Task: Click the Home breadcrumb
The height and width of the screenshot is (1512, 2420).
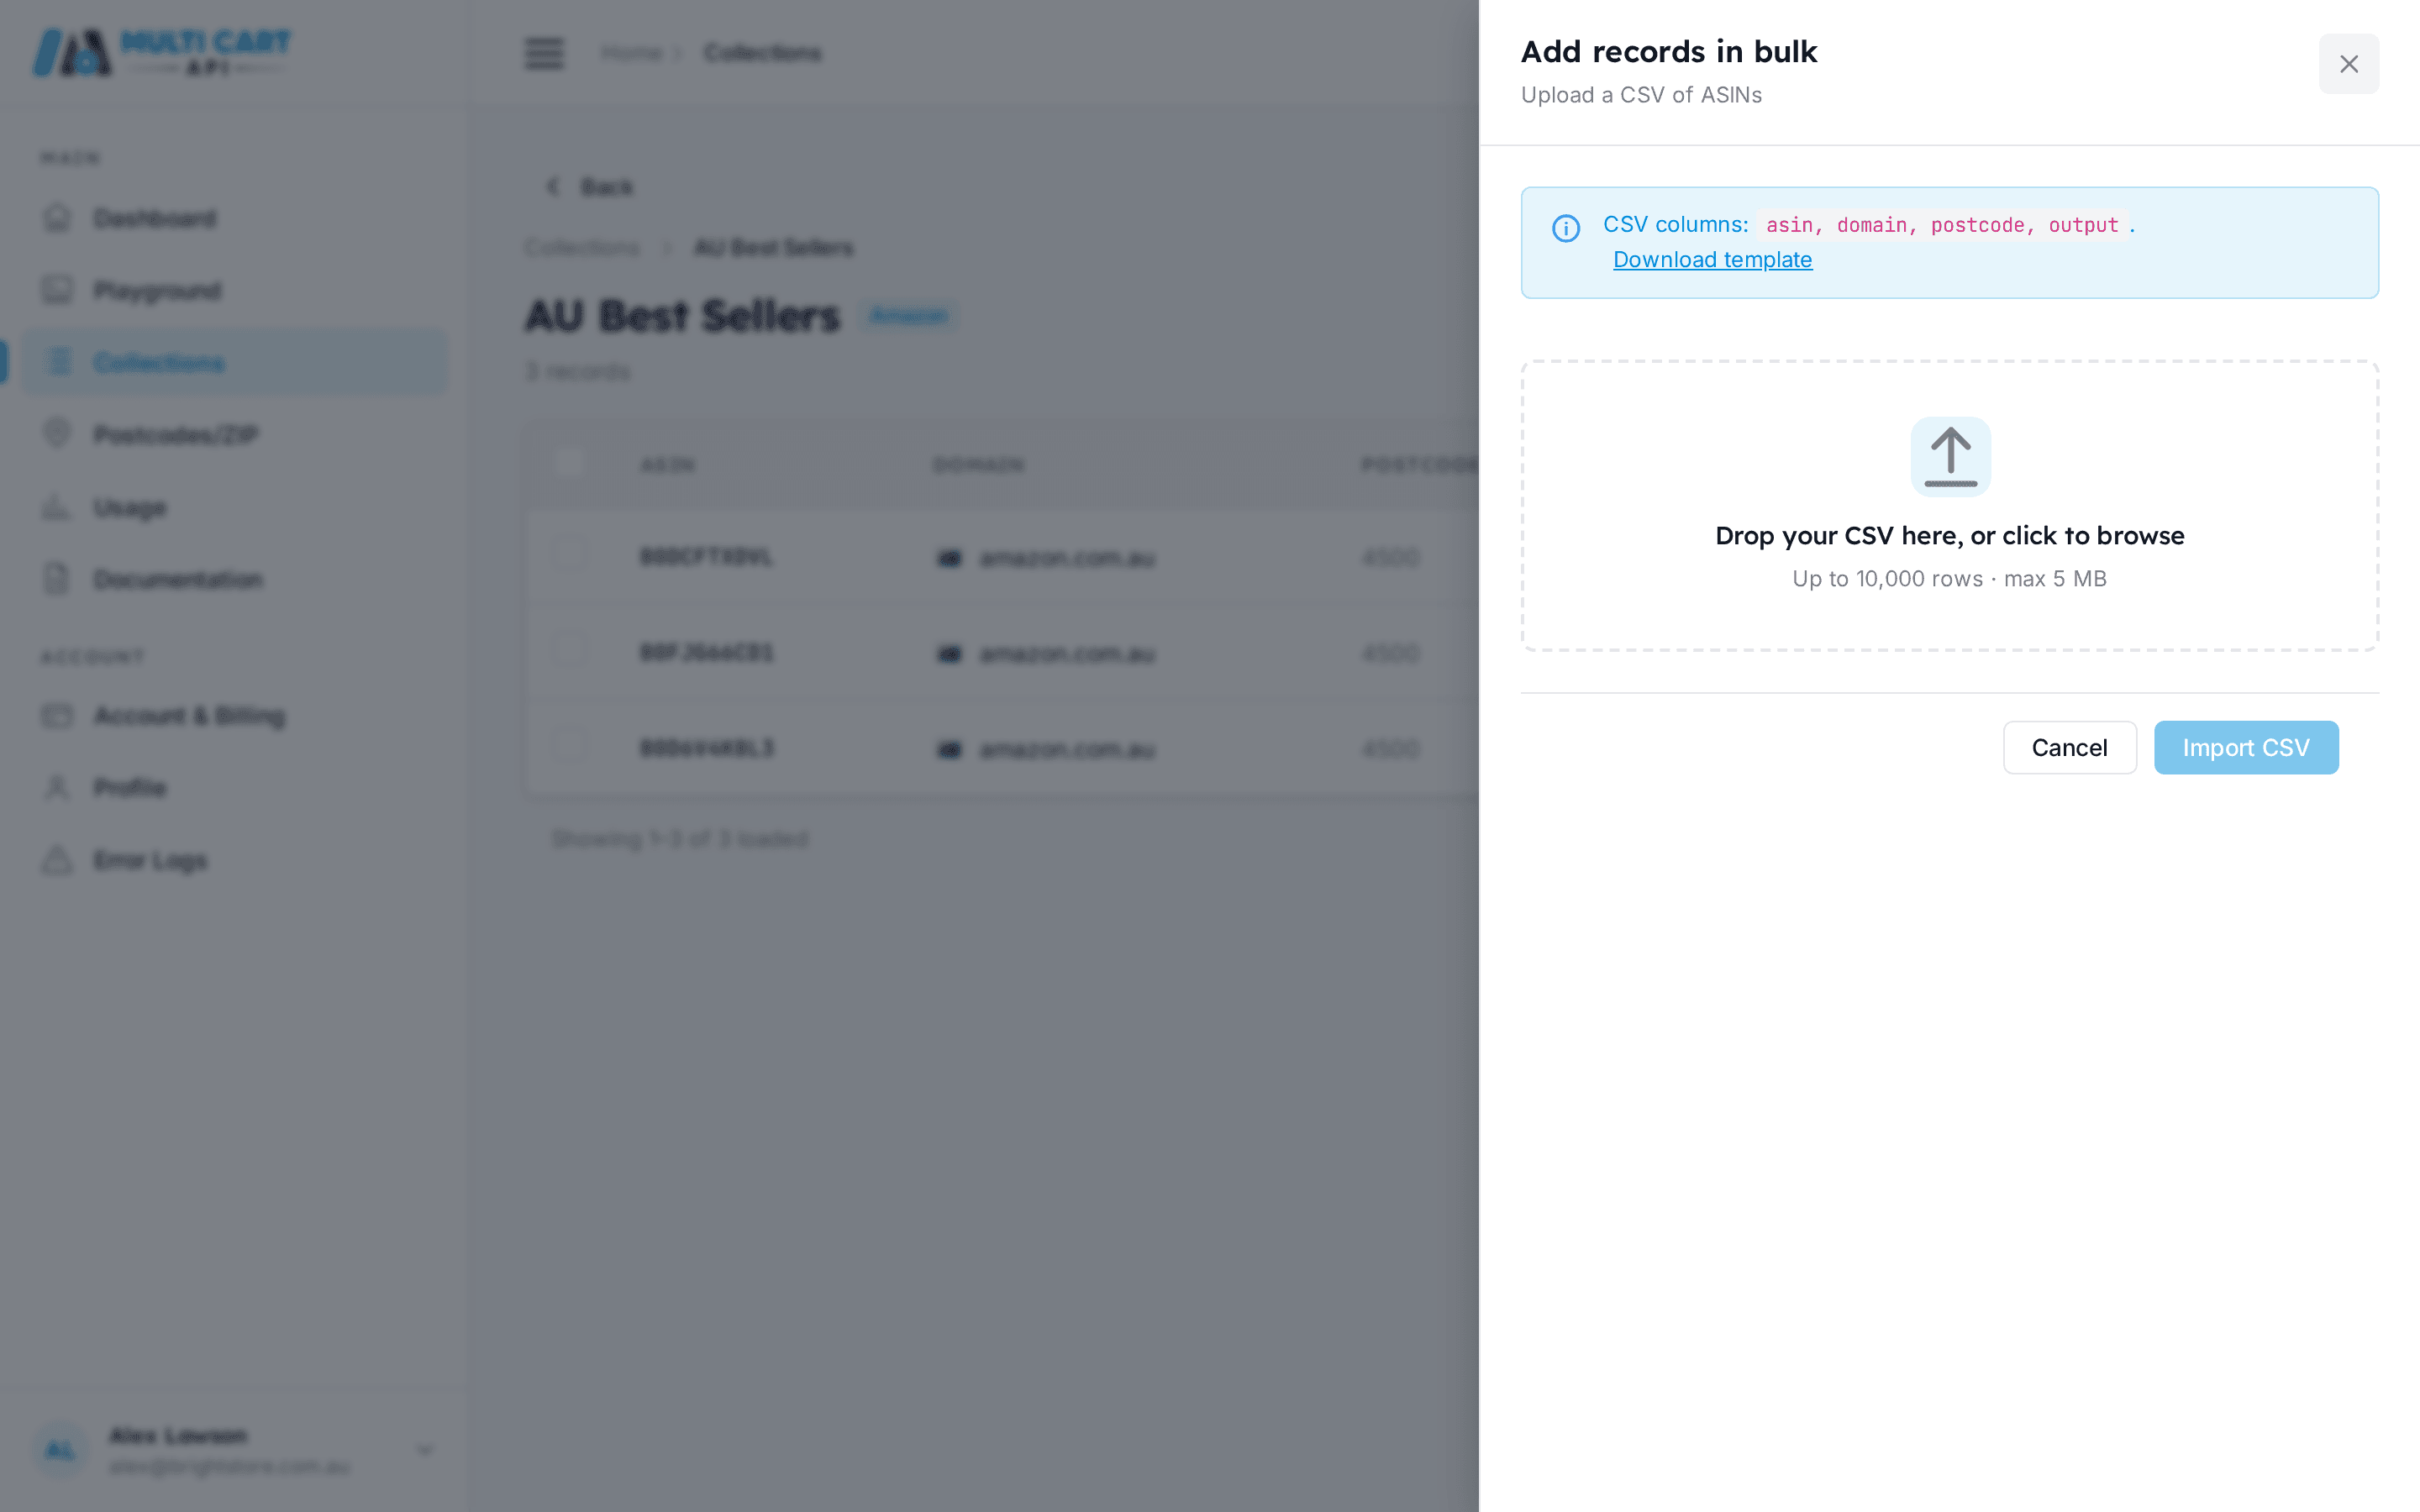Action: [632, 53]
